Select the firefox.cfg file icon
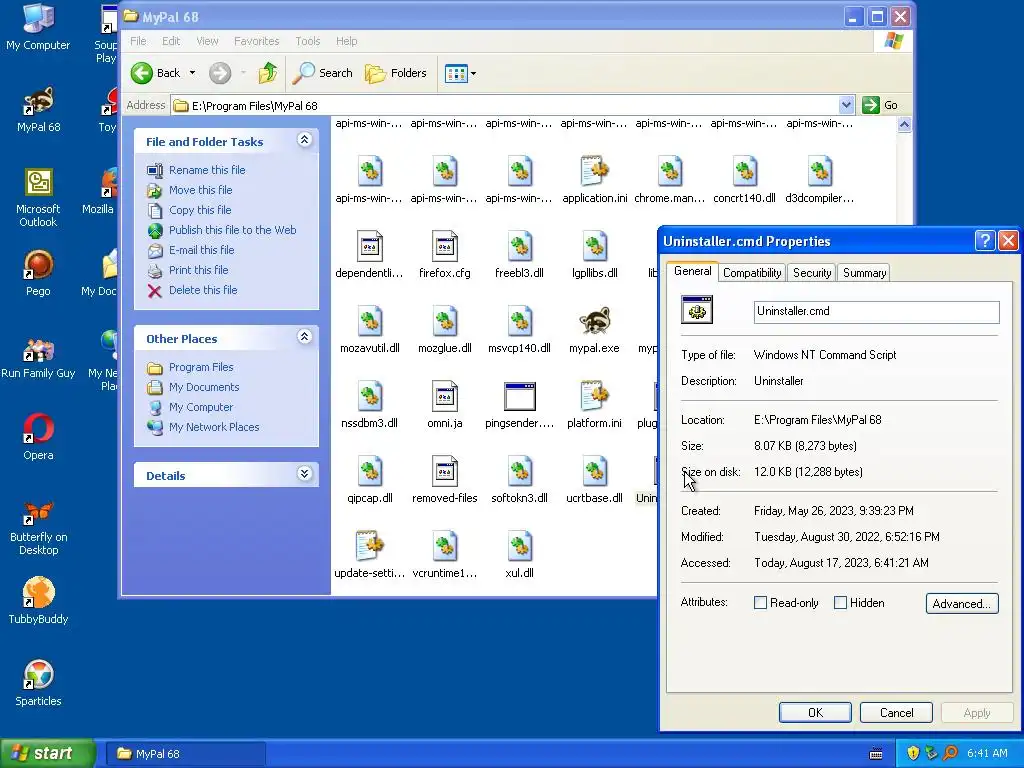The width and height of the screenshot is (1024, 768). click(x=445, y=246)
